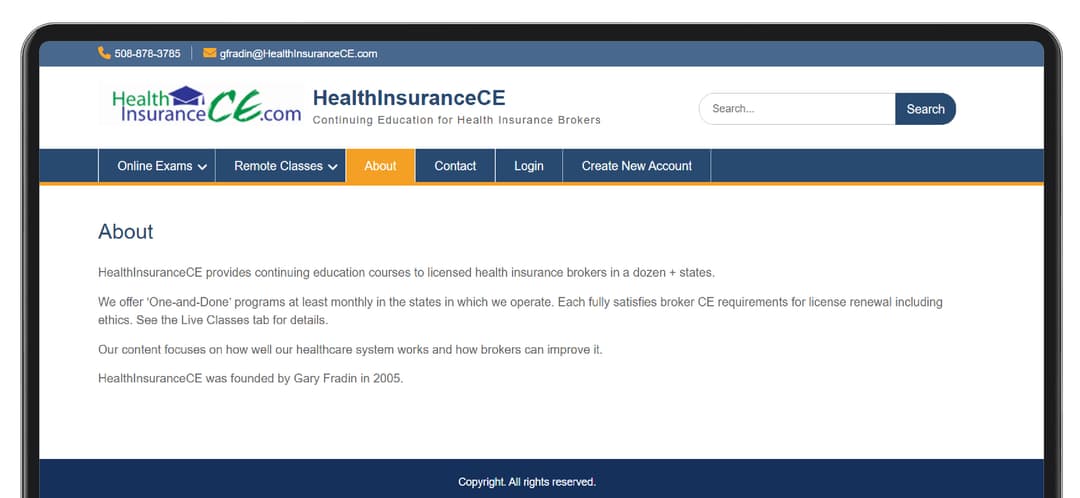Viewport: 1080px width, 498px height.
Task: Click the orange envelope email icon
Action: click(x=209, y=53)
